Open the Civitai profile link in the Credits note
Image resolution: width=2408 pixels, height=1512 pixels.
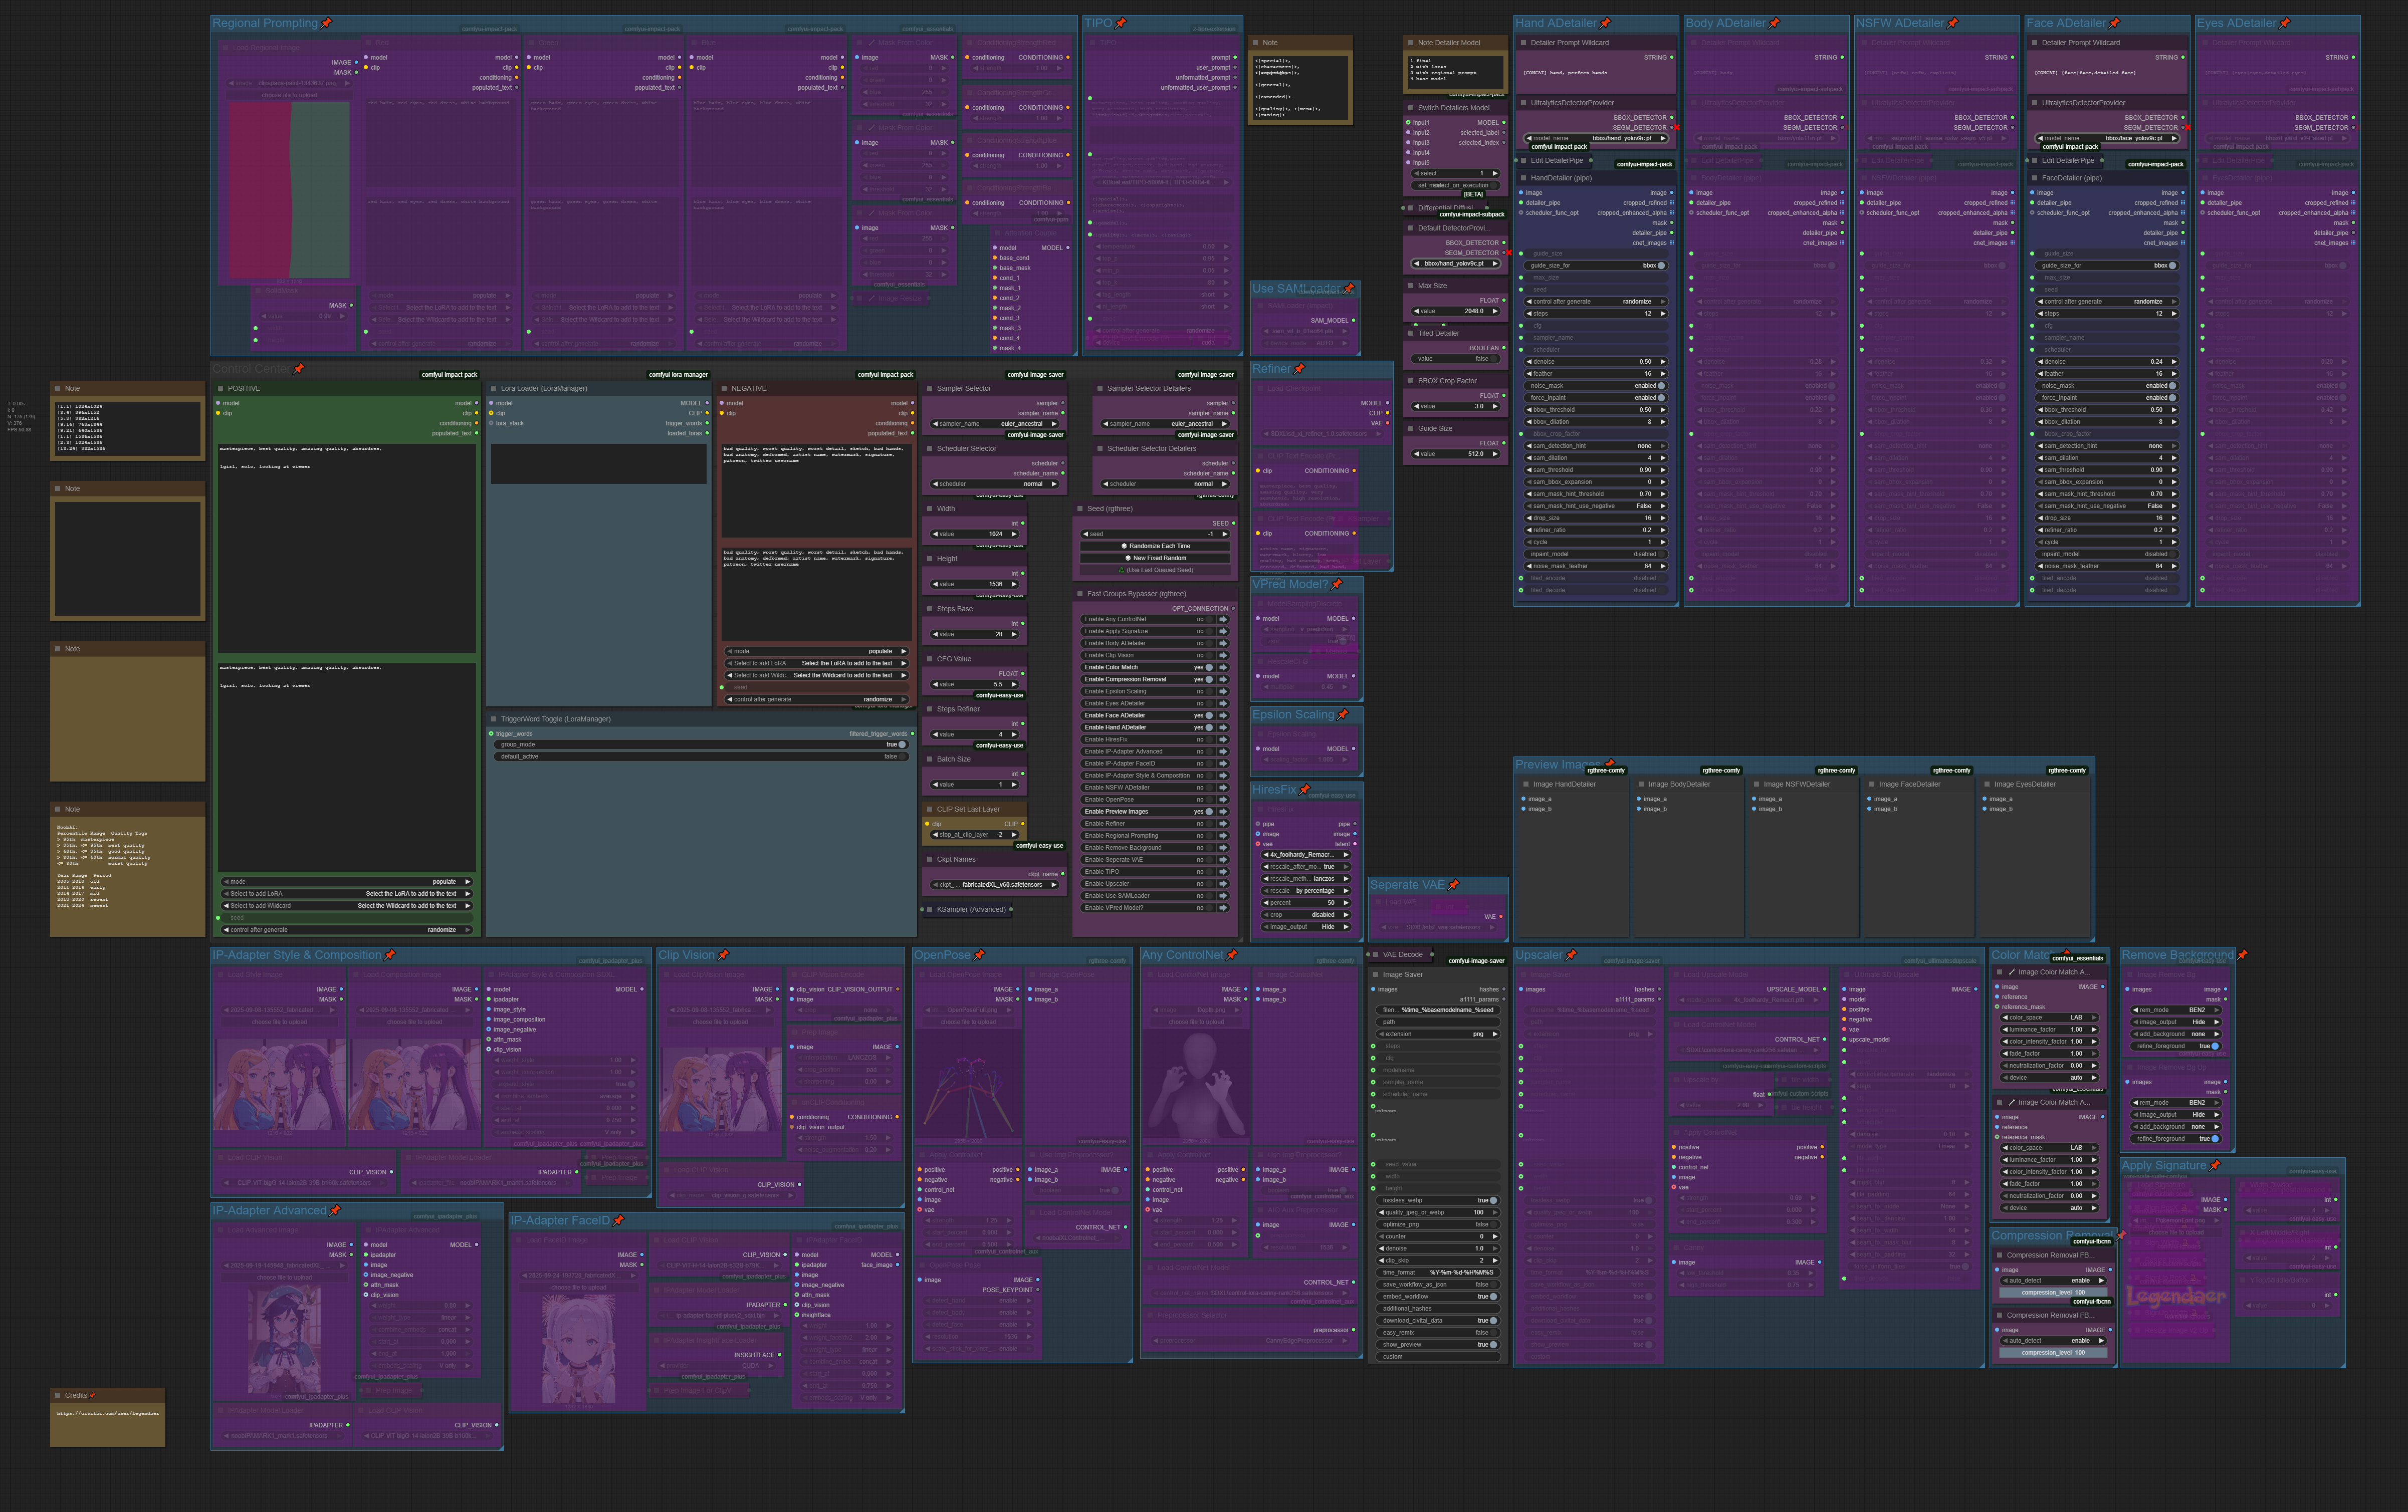107,1413
